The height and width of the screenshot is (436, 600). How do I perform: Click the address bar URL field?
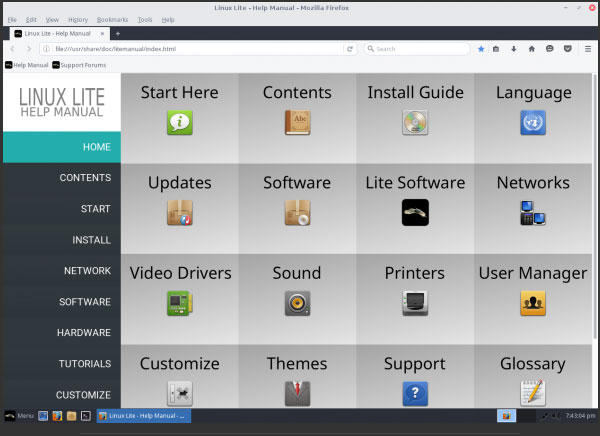click(x=198, y=49)
